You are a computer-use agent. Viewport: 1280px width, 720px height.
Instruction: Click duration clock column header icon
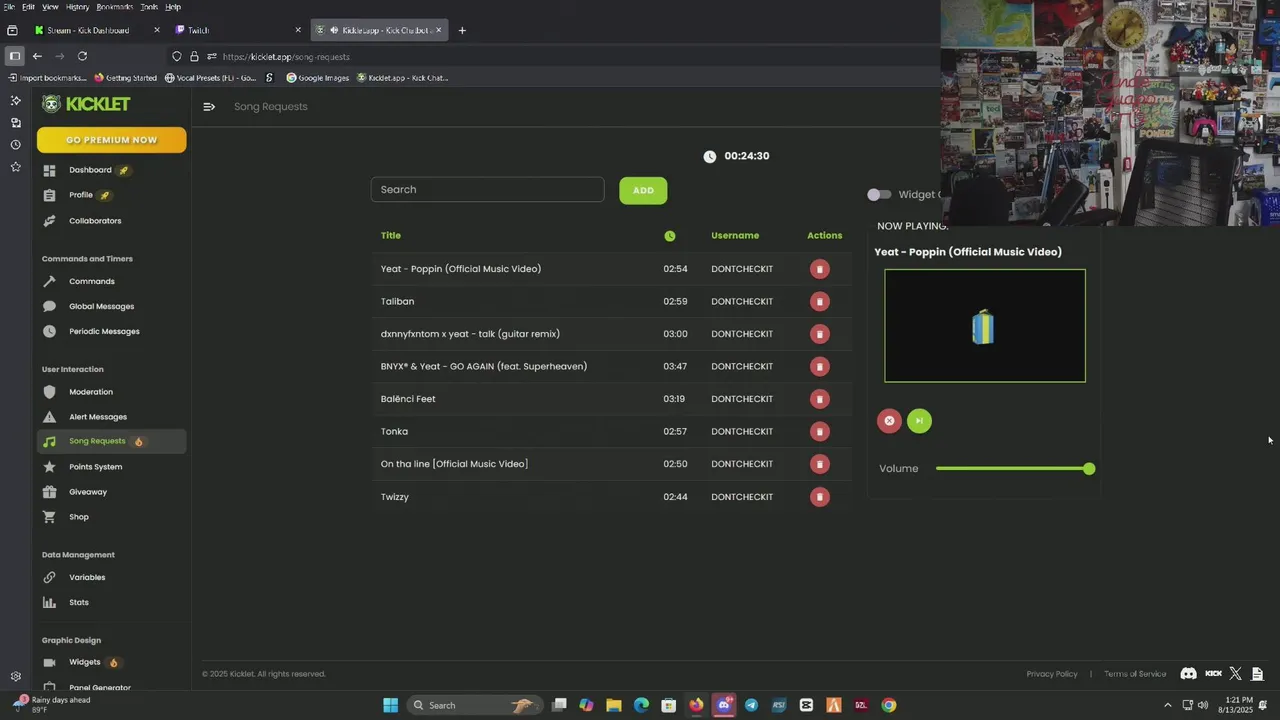tap(670, 236)
